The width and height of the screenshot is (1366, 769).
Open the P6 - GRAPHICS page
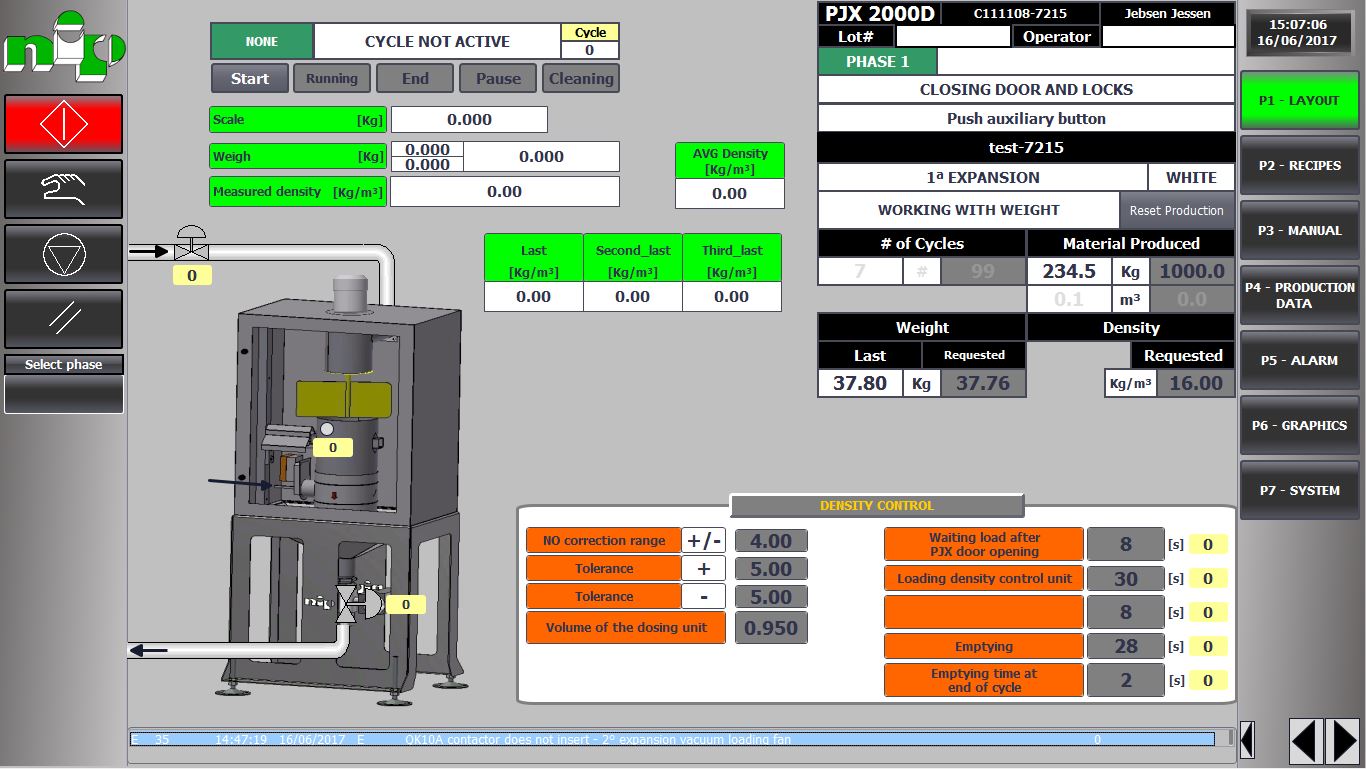click(1299, 425)
